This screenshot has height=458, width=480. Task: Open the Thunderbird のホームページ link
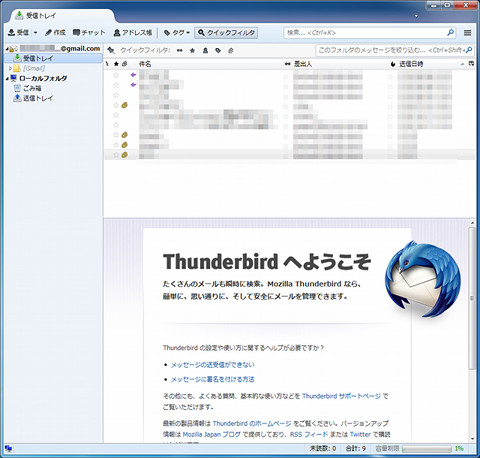pyautogui.click(x=252, y=423)
